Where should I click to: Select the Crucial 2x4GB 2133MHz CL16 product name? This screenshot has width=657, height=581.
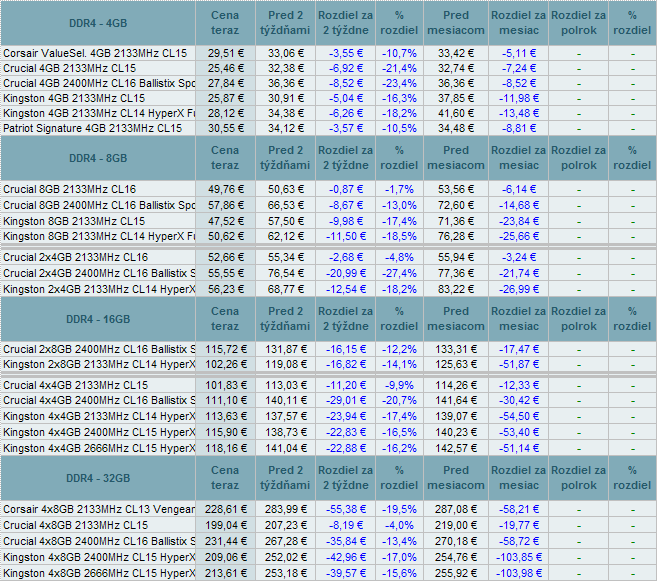(x=75, y=257)
